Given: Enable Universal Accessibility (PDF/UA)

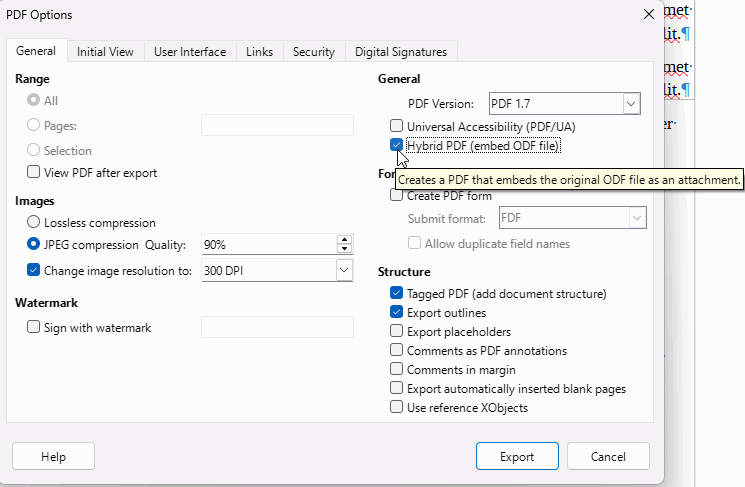Looking at the screenshot, I should coord(396,126).
